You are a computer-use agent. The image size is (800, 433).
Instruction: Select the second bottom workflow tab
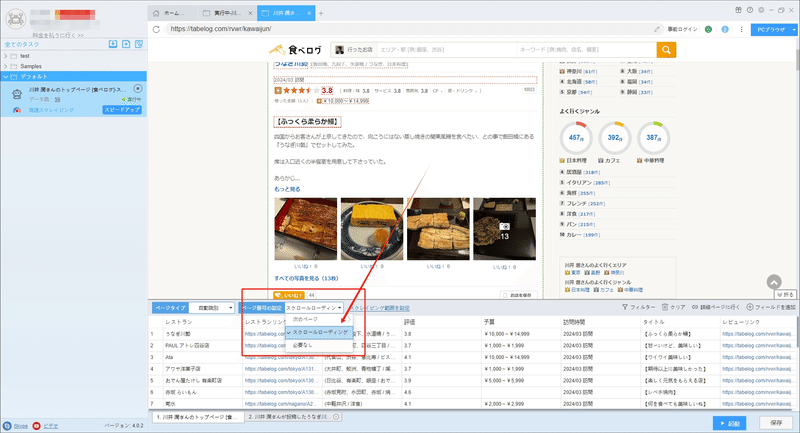[293, 417]
